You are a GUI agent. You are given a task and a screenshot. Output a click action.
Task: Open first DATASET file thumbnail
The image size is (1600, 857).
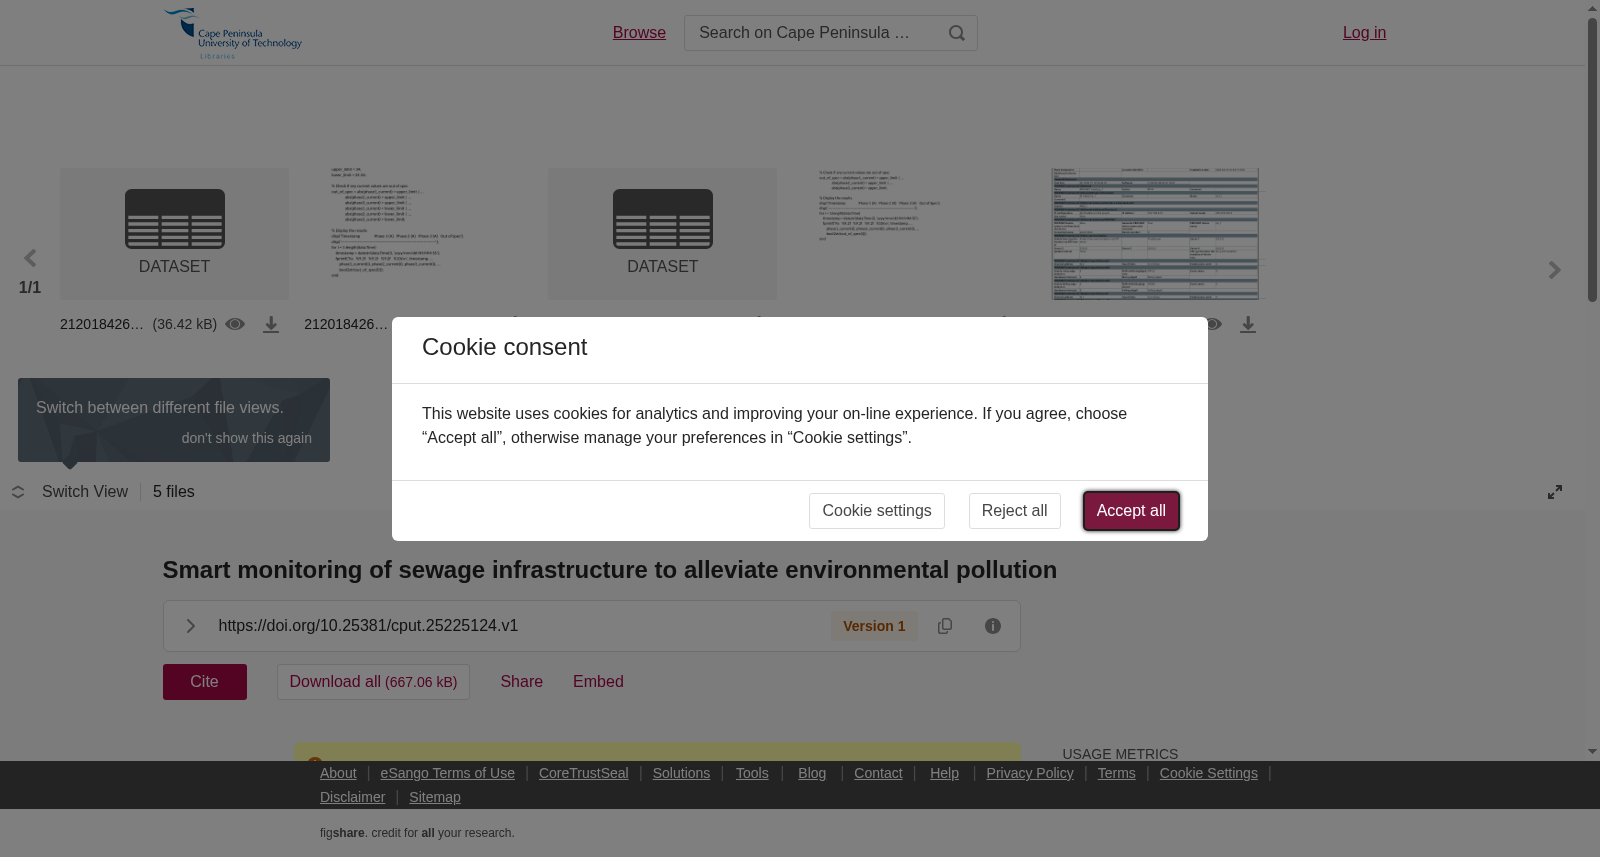174,234
